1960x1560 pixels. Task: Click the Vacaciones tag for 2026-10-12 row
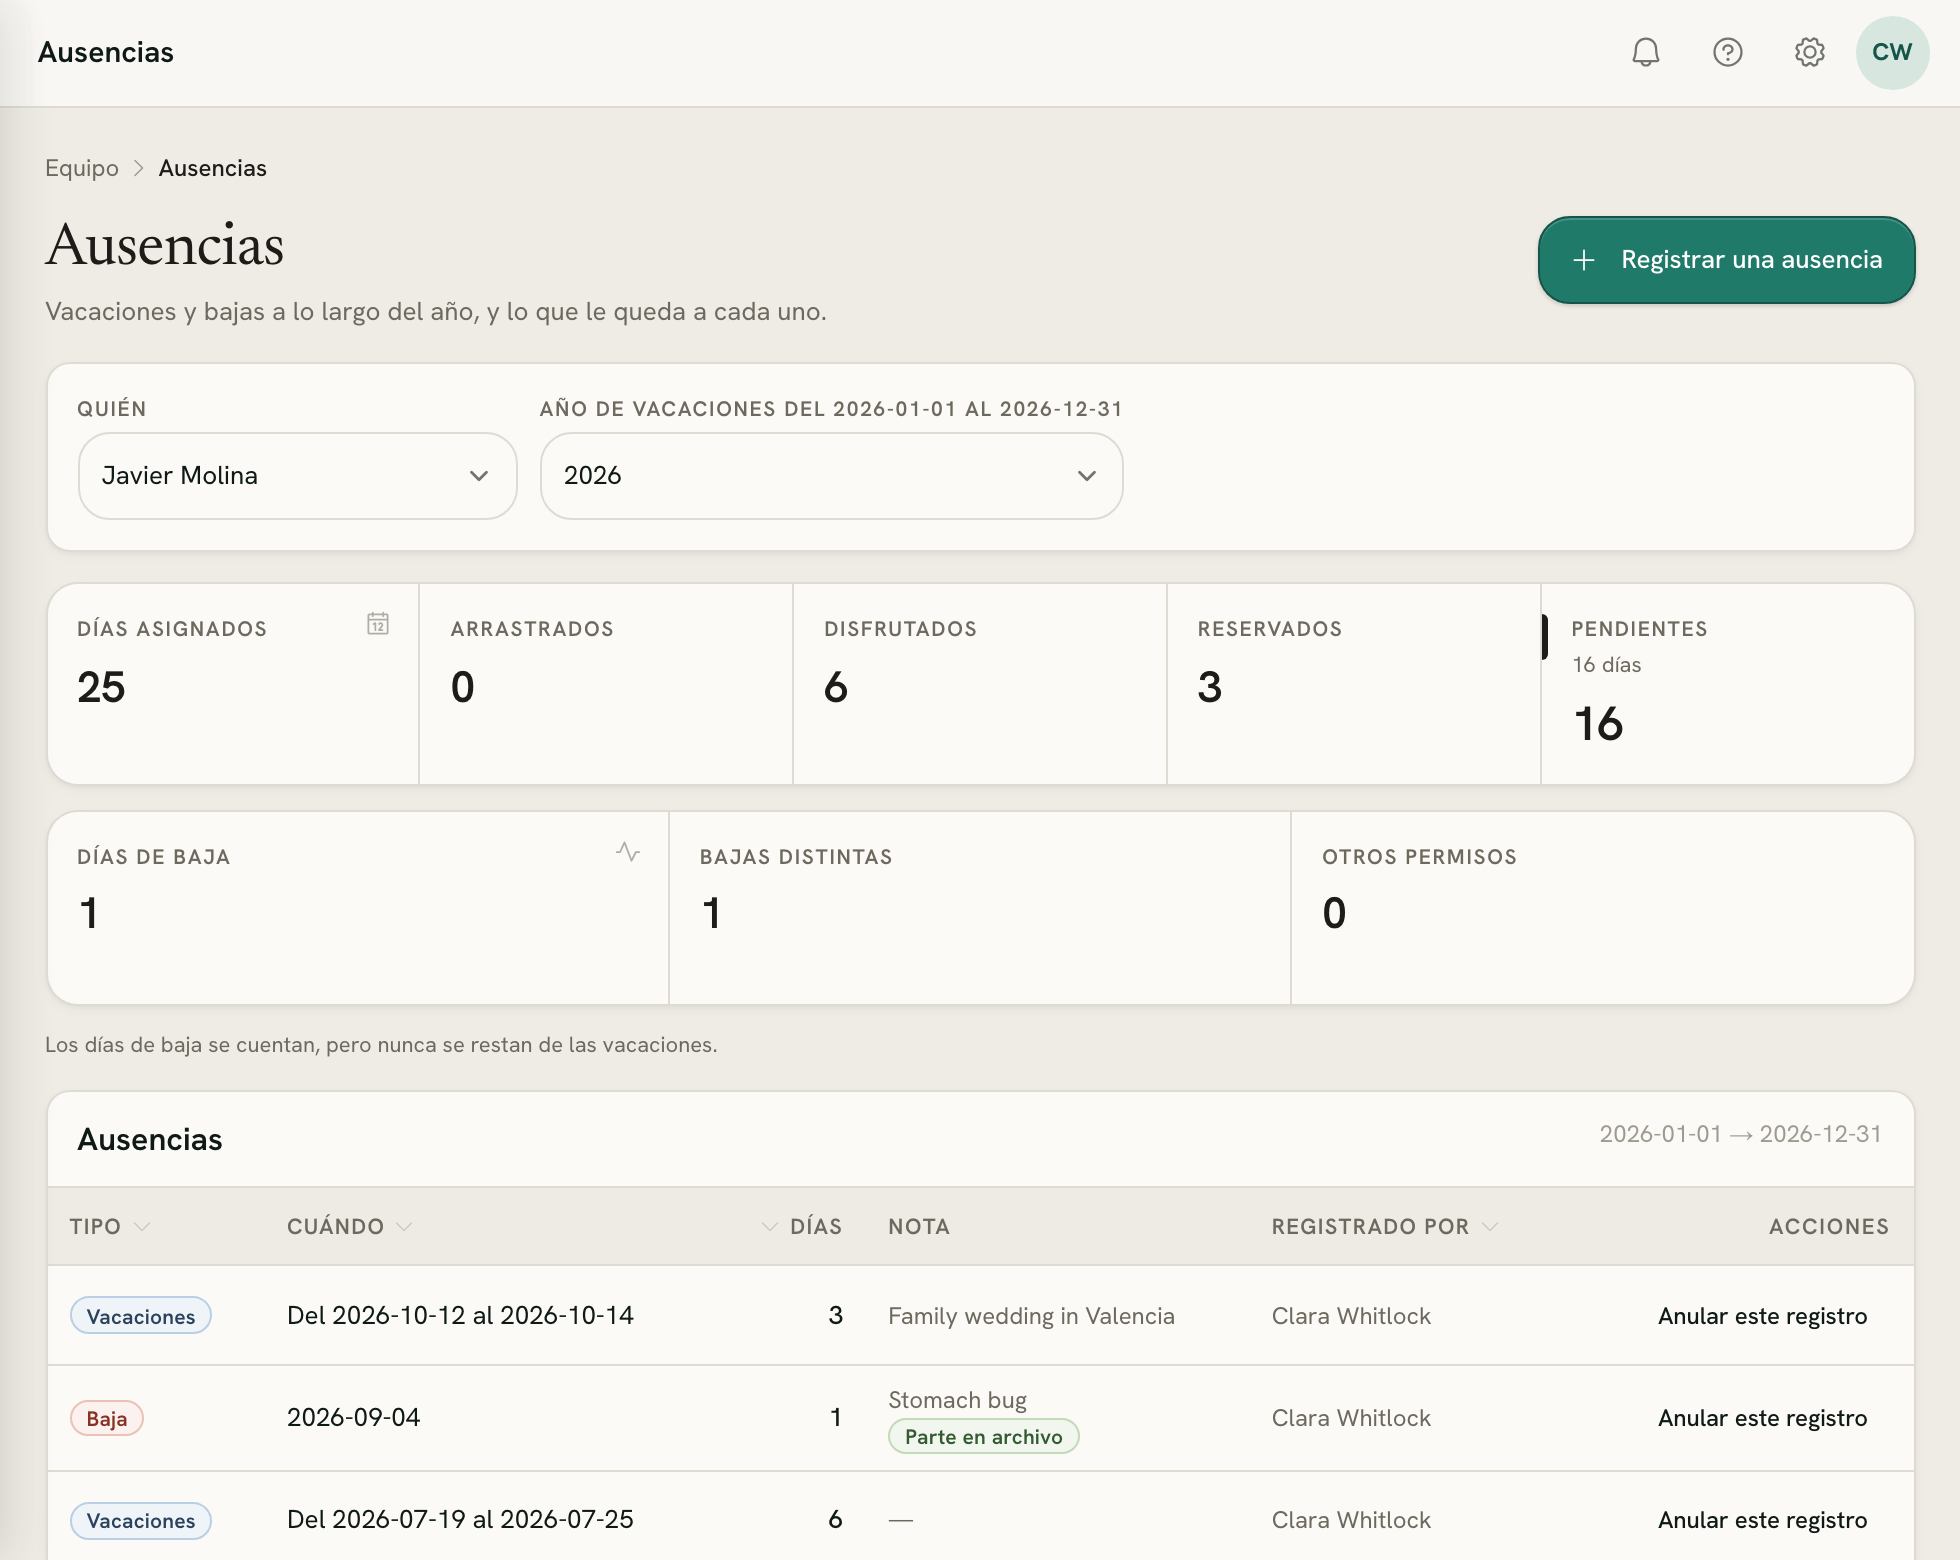[x=140, y=1316]
